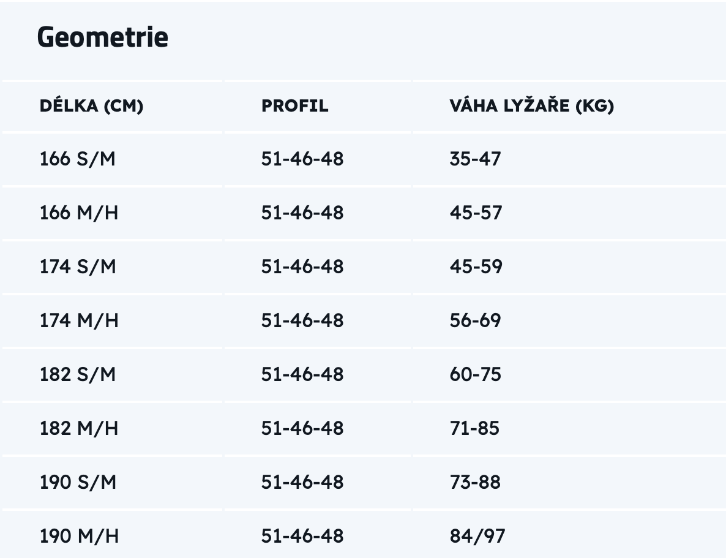This screenshot has width=726, height=559.
Task: Select the 71-85 skier weight value
Action: pos(474,429)
